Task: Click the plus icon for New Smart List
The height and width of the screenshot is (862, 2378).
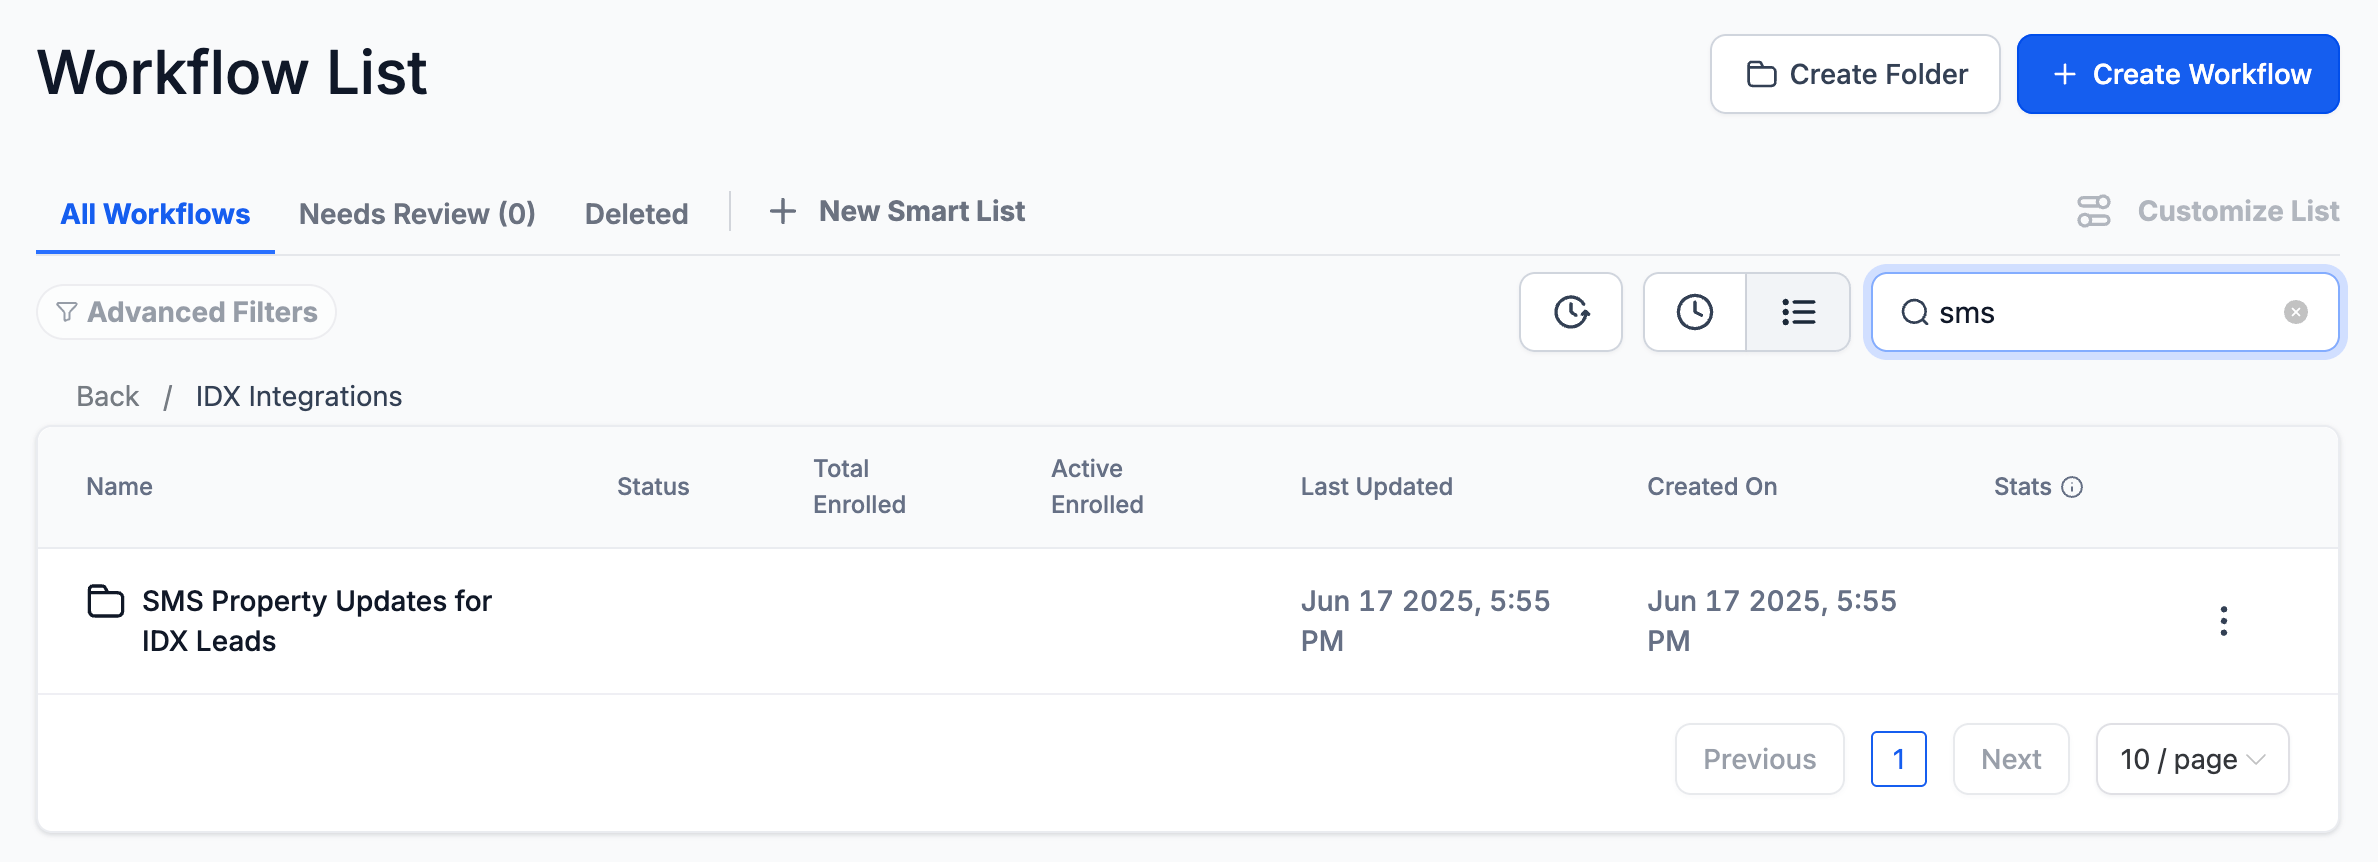Action: (782, 211)
